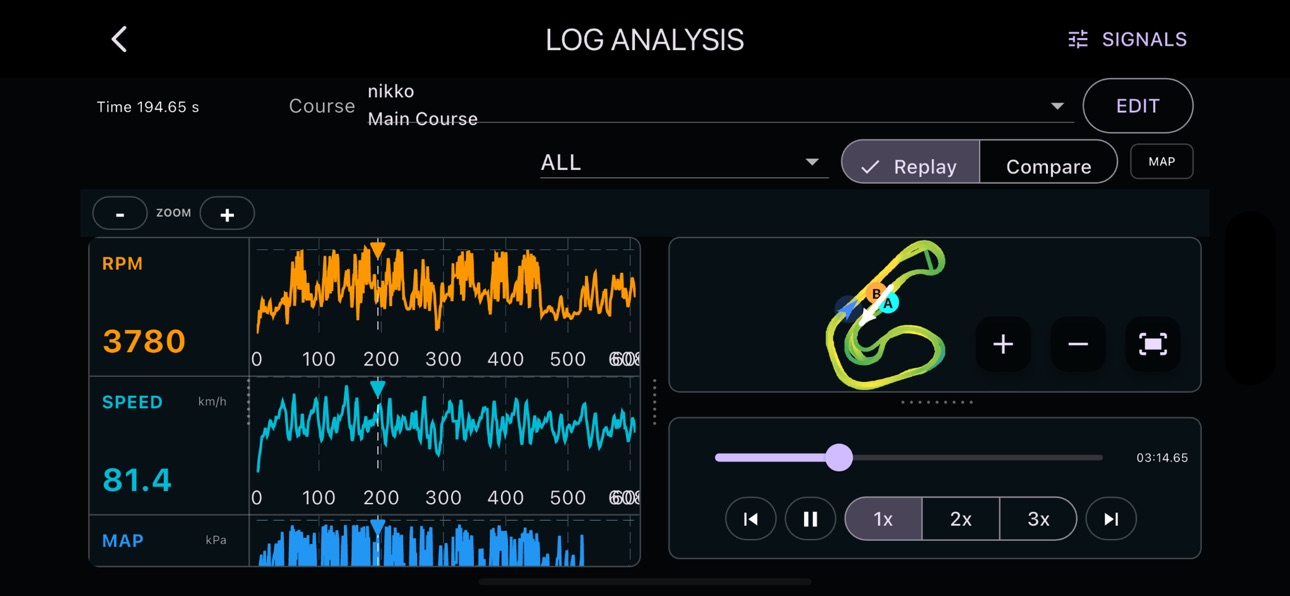
Task: Click marker A on the track map
Action: point(888,303)
